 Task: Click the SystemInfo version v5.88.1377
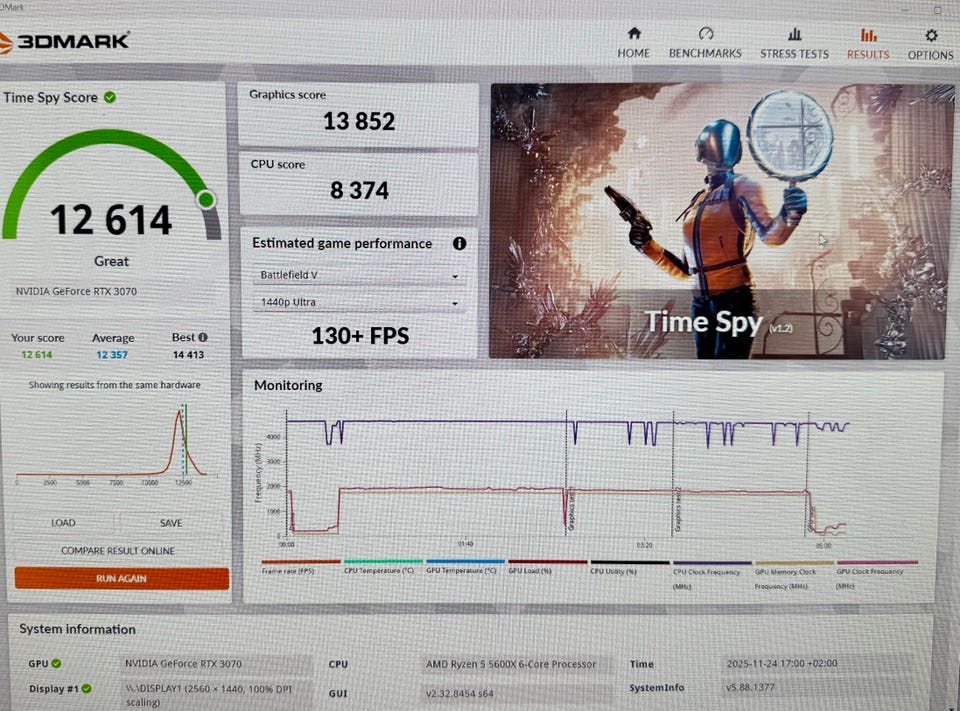point(750,687)
